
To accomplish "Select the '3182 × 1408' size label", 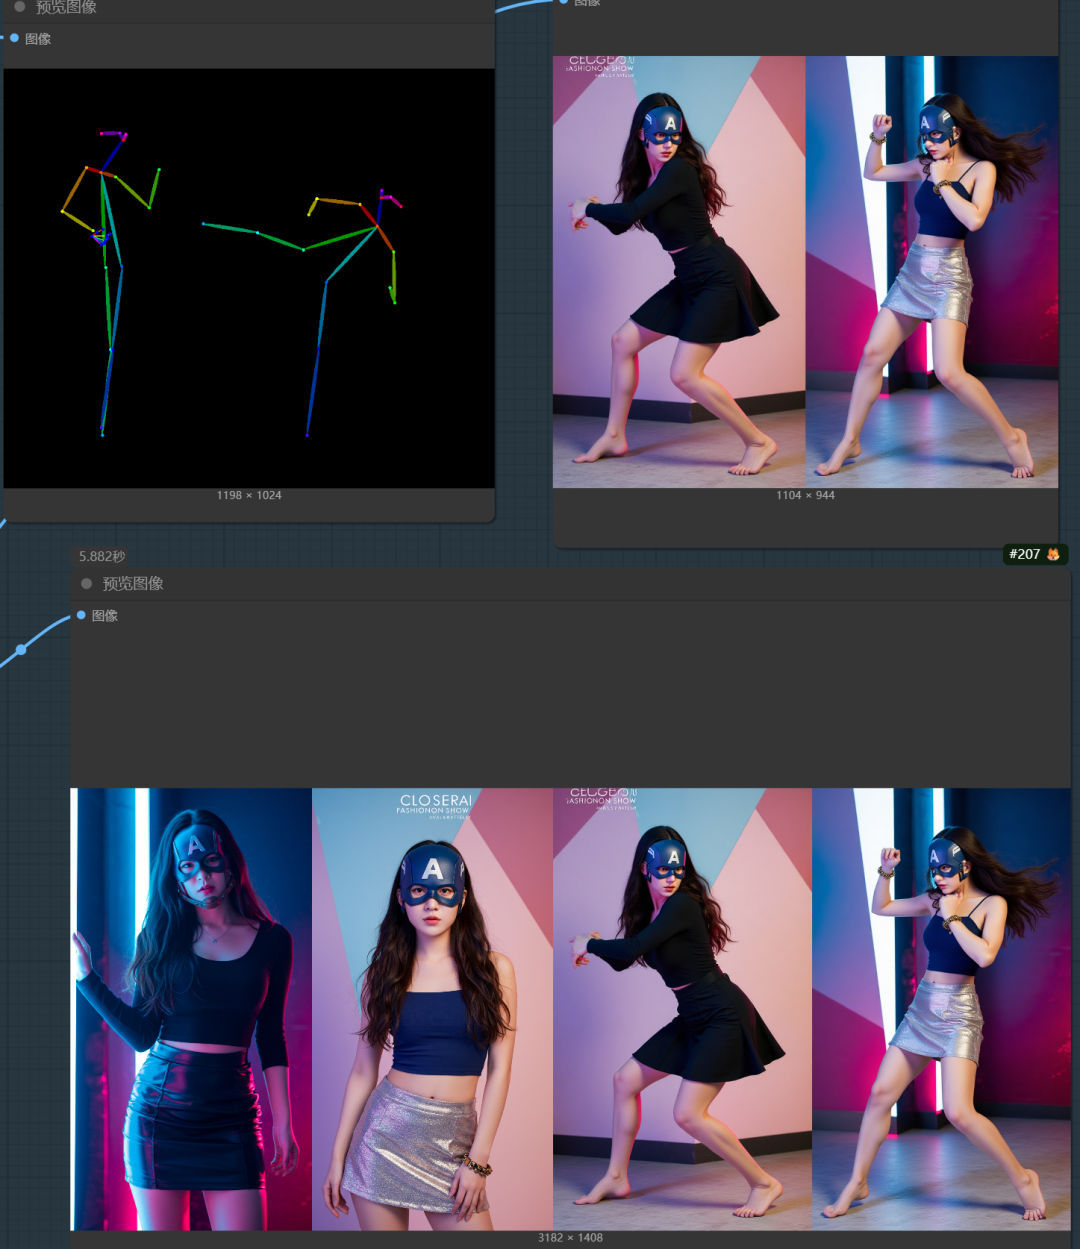I will tap(570, 1237).
